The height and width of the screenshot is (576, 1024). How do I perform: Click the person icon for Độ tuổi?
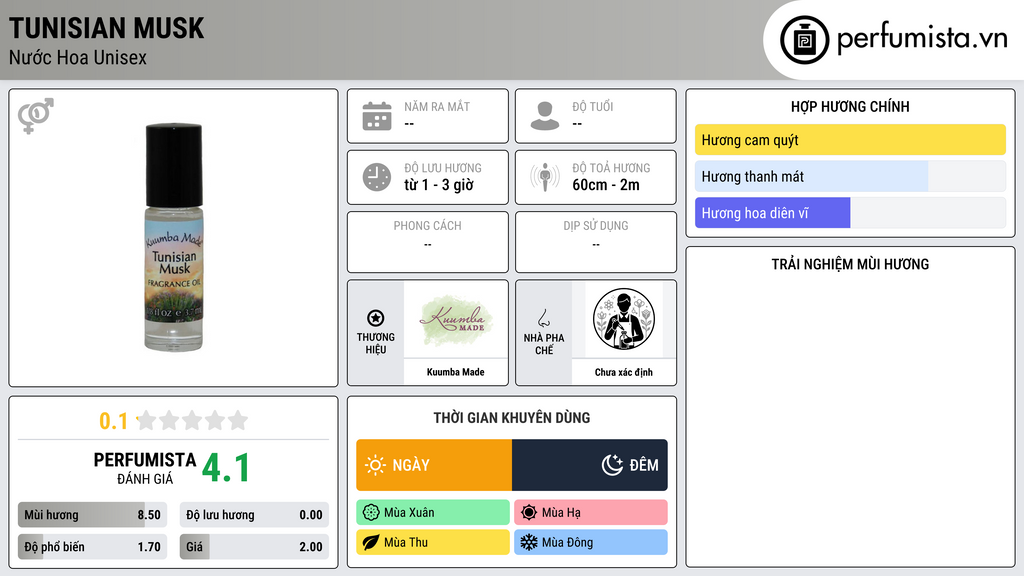[545, 116]
